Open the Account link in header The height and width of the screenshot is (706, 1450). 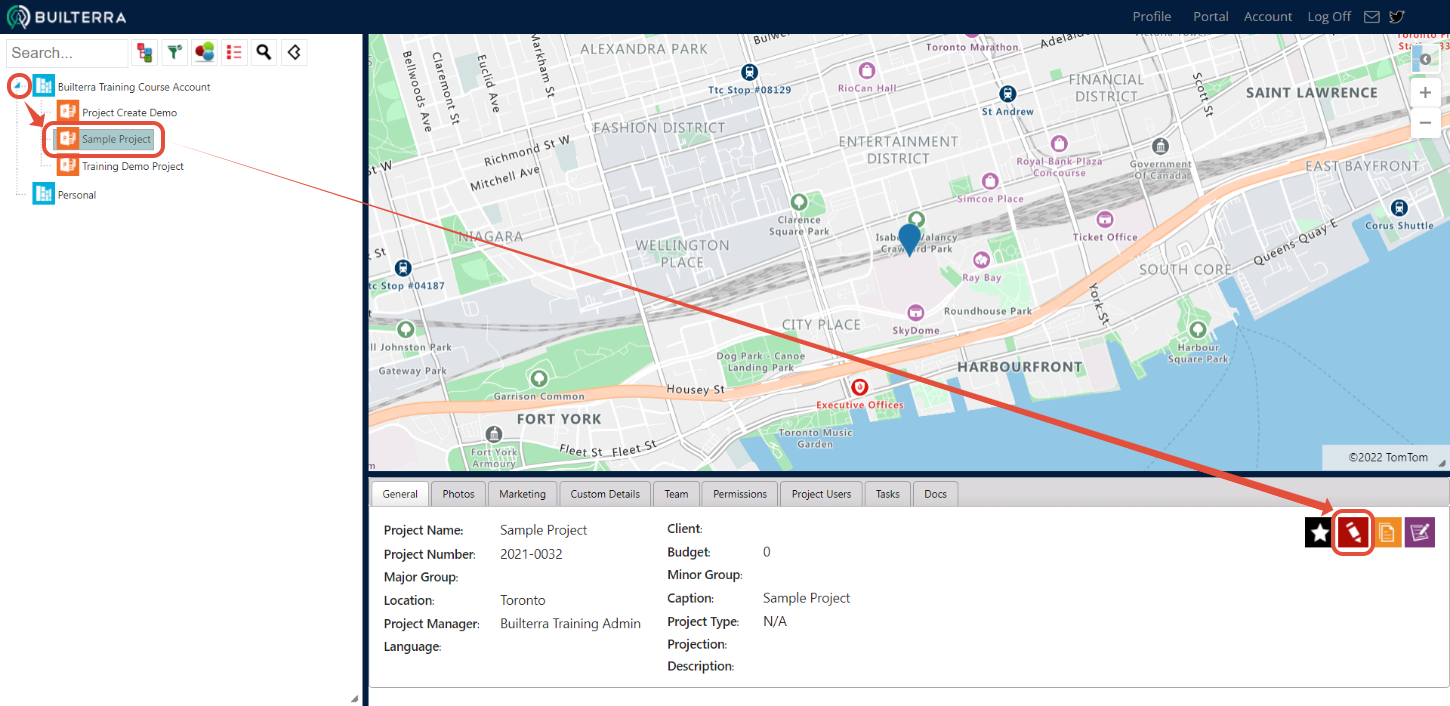1268,17
